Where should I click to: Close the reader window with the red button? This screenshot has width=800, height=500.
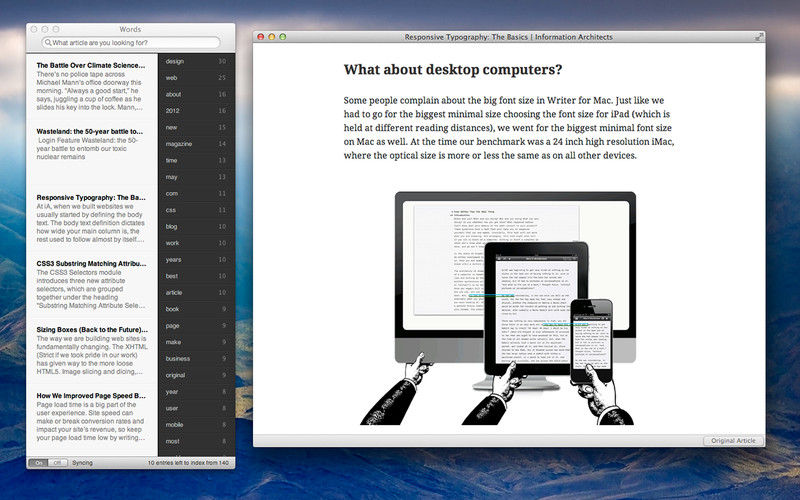pos(260,37)
